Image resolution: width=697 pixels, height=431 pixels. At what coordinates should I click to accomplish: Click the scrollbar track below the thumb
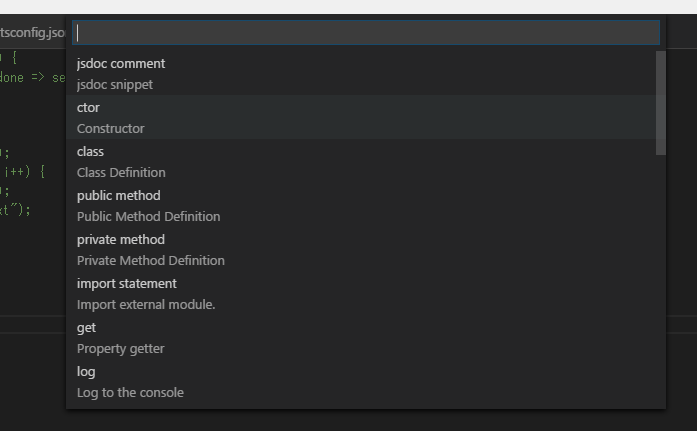(x=660, y=280)
